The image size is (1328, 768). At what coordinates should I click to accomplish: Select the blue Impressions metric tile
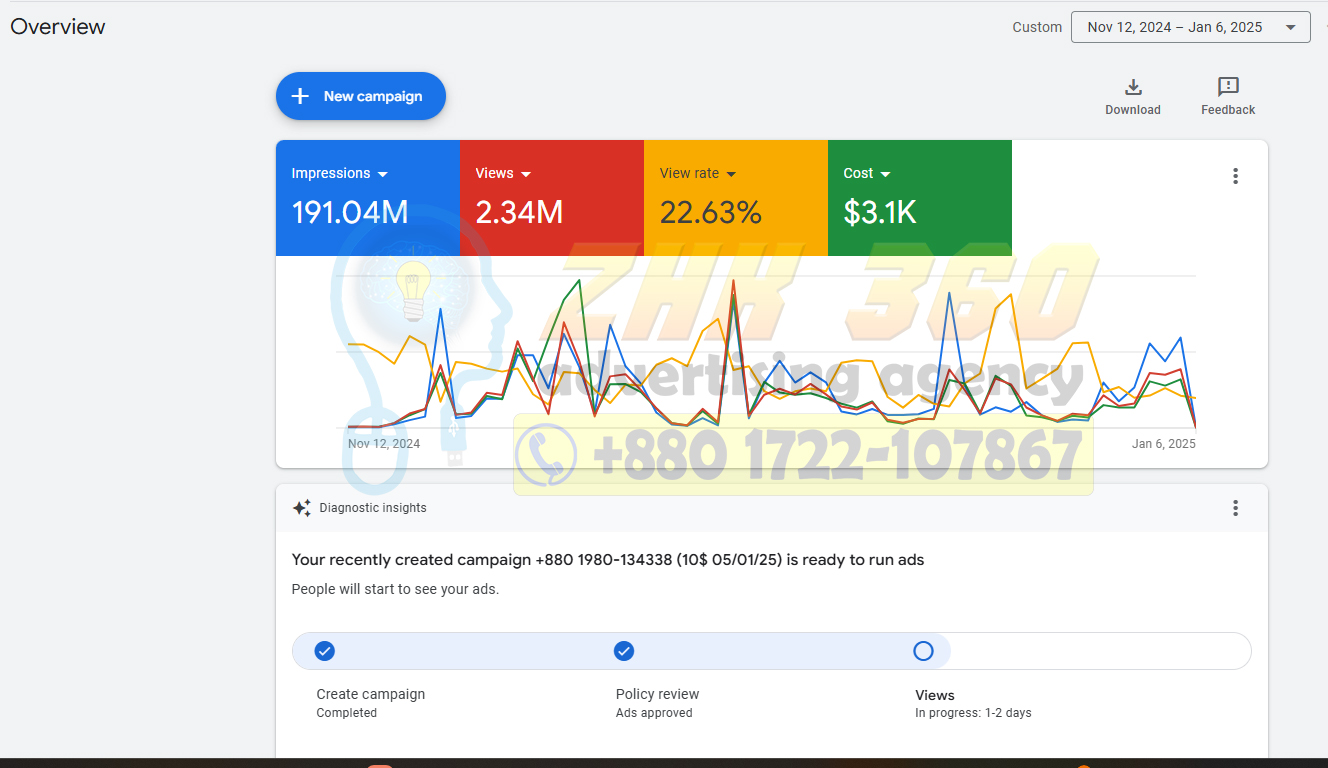click(368, 198)
